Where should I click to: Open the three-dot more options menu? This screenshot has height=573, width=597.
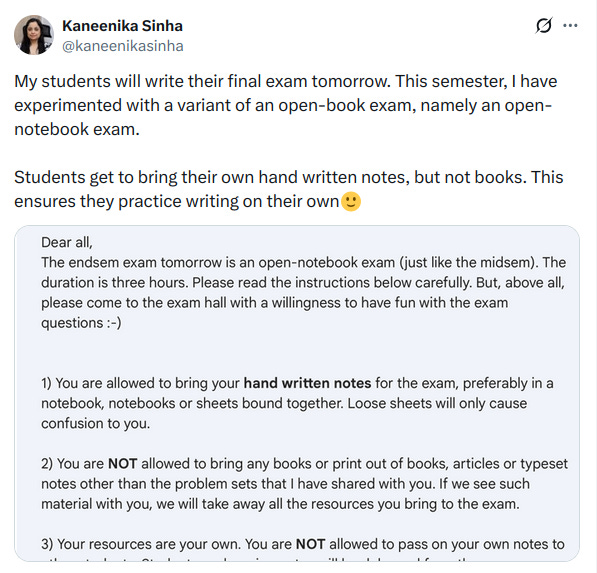[570, 26]
